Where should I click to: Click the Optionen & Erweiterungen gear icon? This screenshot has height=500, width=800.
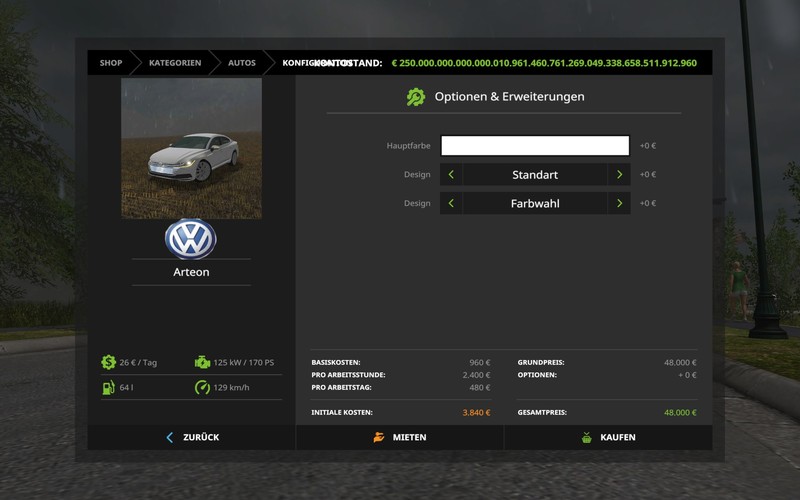pyautogui.click(x=416, y=97)
